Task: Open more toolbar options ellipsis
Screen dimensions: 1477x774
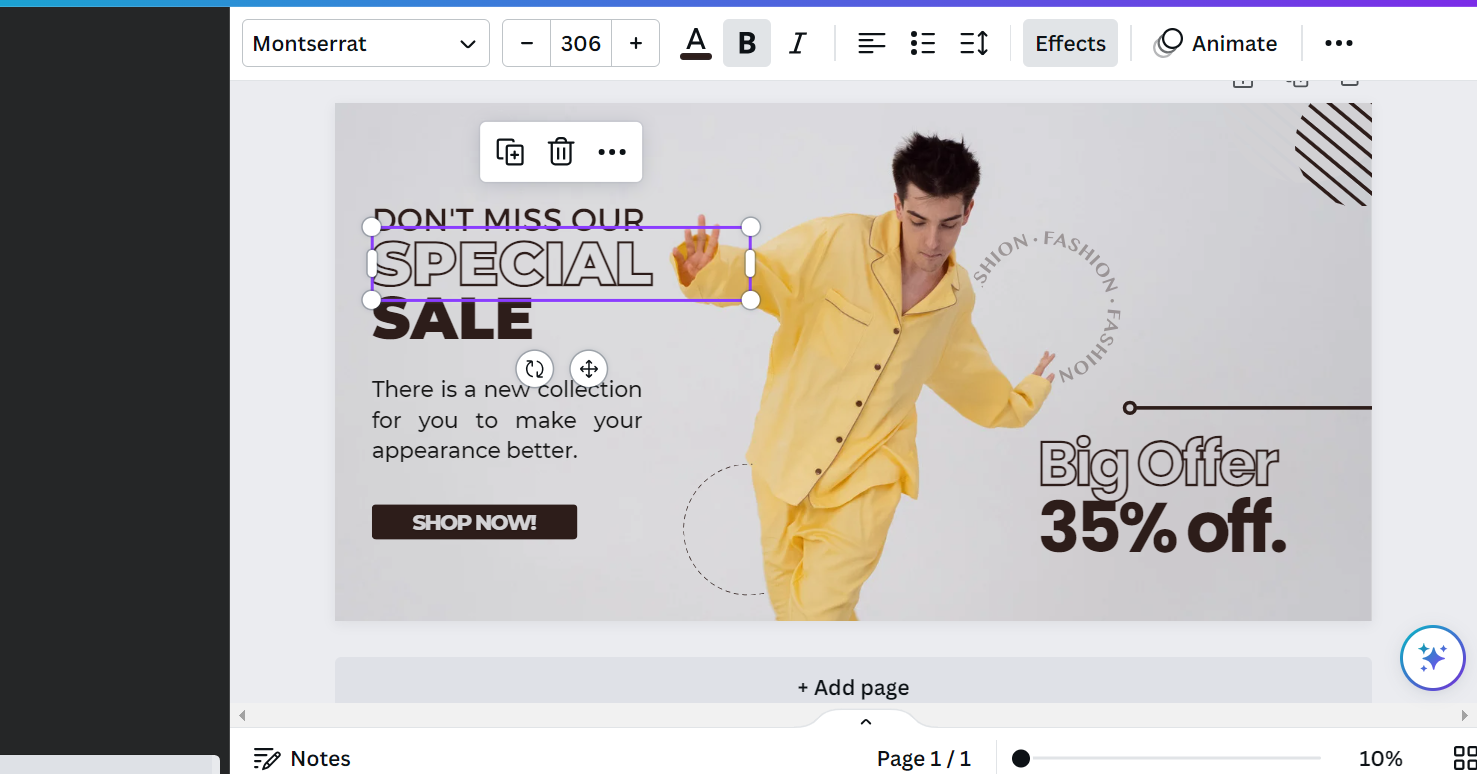Action: point(1339,43)
